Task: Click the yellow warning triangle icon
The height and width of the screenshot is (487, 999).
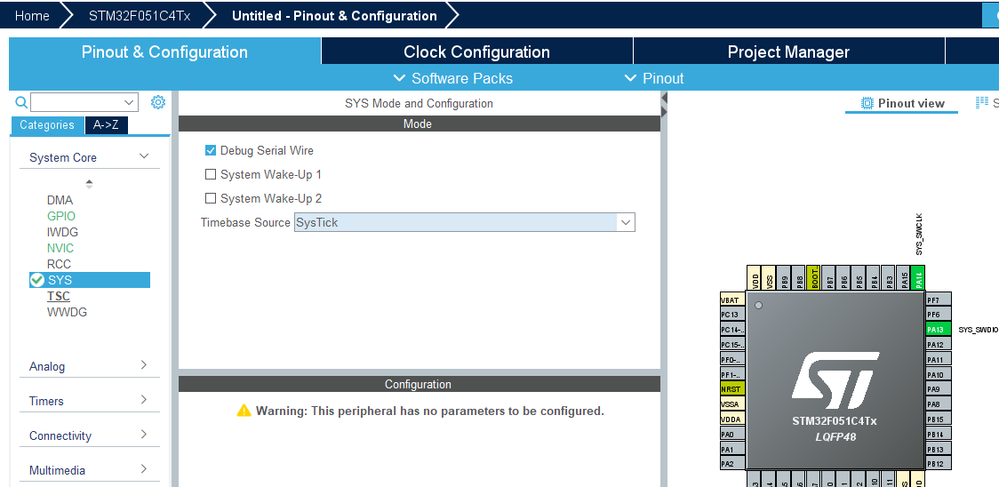Action: tap(244, 411)
